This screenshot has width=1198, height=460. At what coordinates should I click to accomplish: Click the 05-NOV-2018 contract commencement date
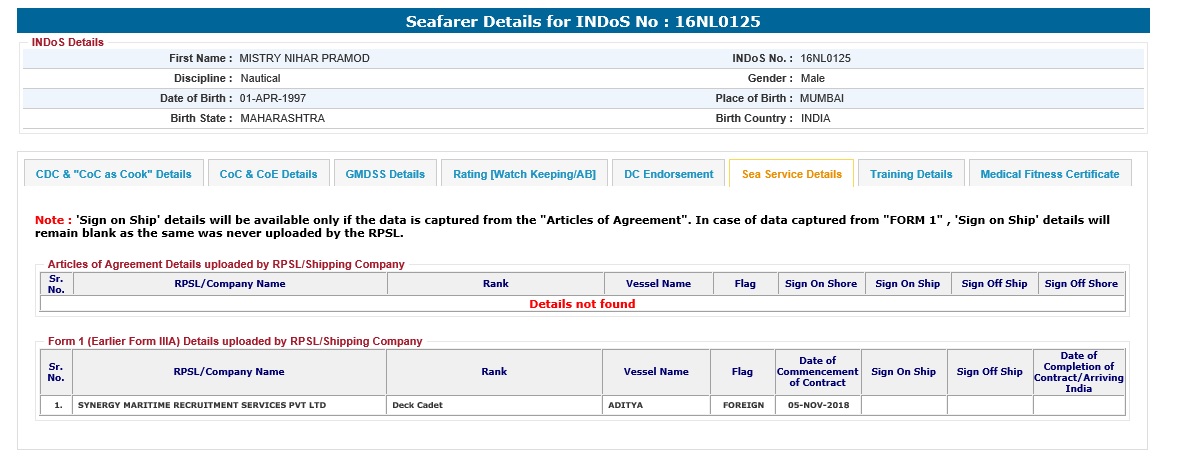817,406
